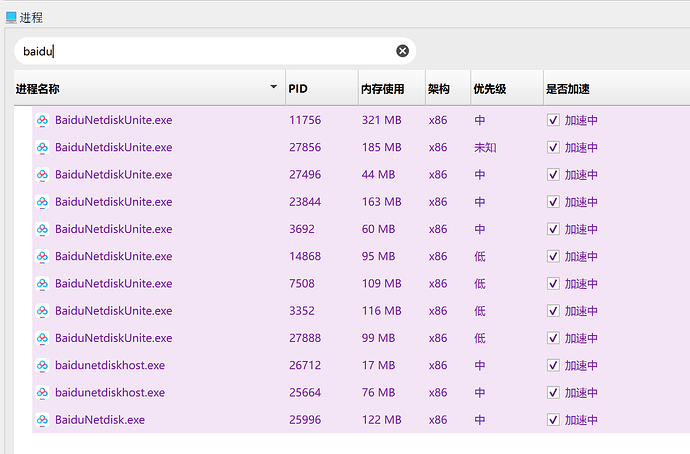Image resolution: width=690 pixels, height=454 pixels.
Task: Click the 加速中 label for PID 11756
Action: click(x=581, y=120)
